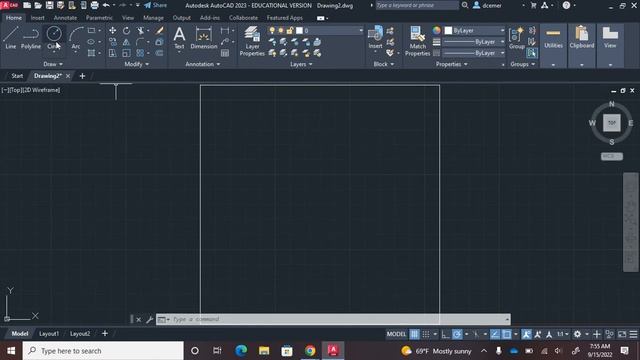640x360 pixels.
Task: Click the layer color white swatch
Action: click(x=299, y=31)
